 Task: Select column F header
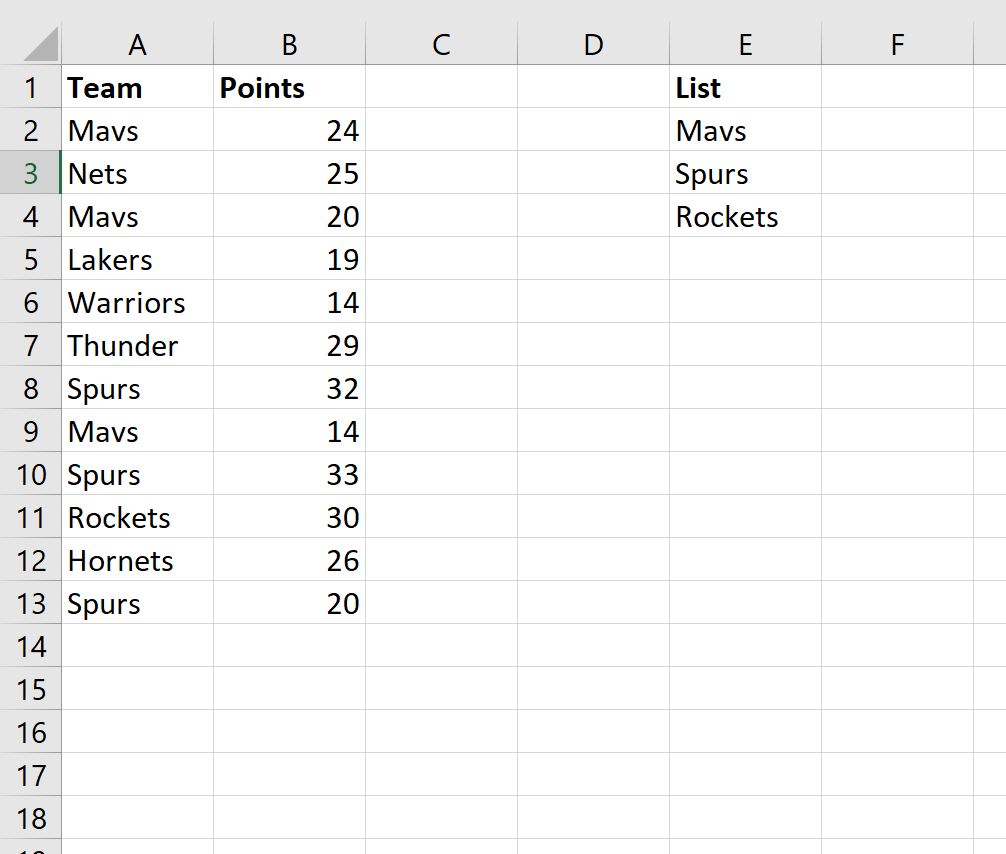898,44
